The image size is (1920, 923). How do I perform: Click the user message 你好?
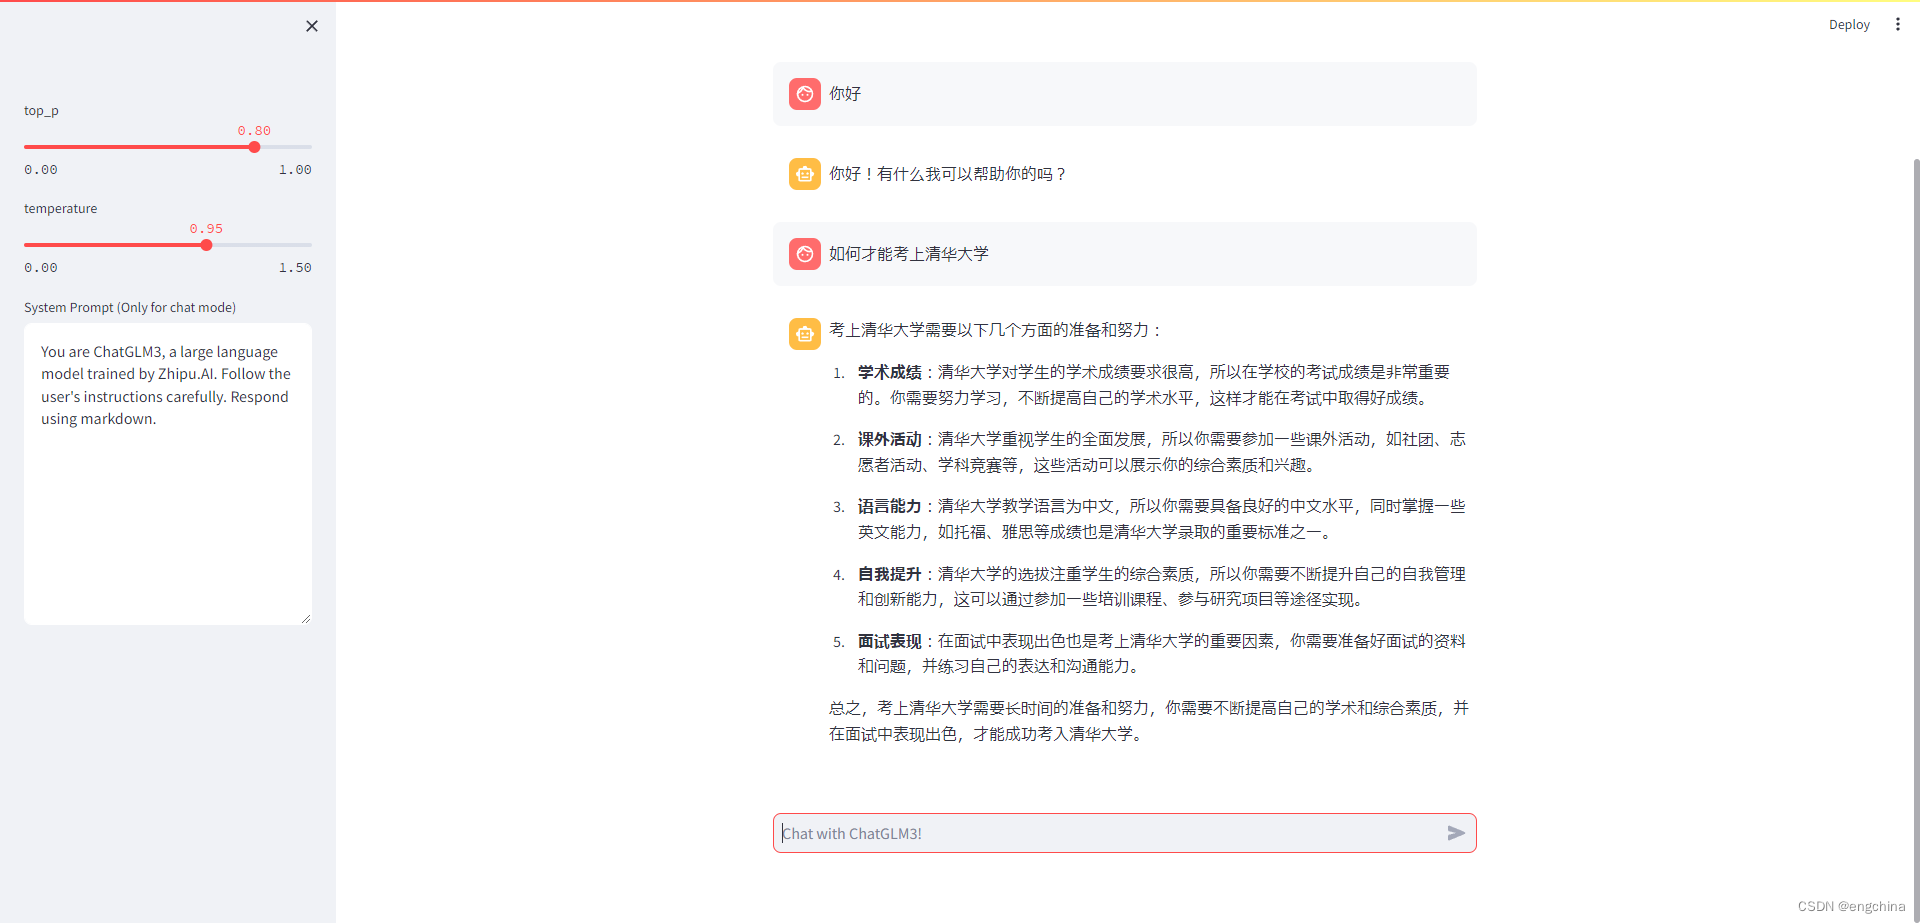pyautogui.click(x=845, y=94)
